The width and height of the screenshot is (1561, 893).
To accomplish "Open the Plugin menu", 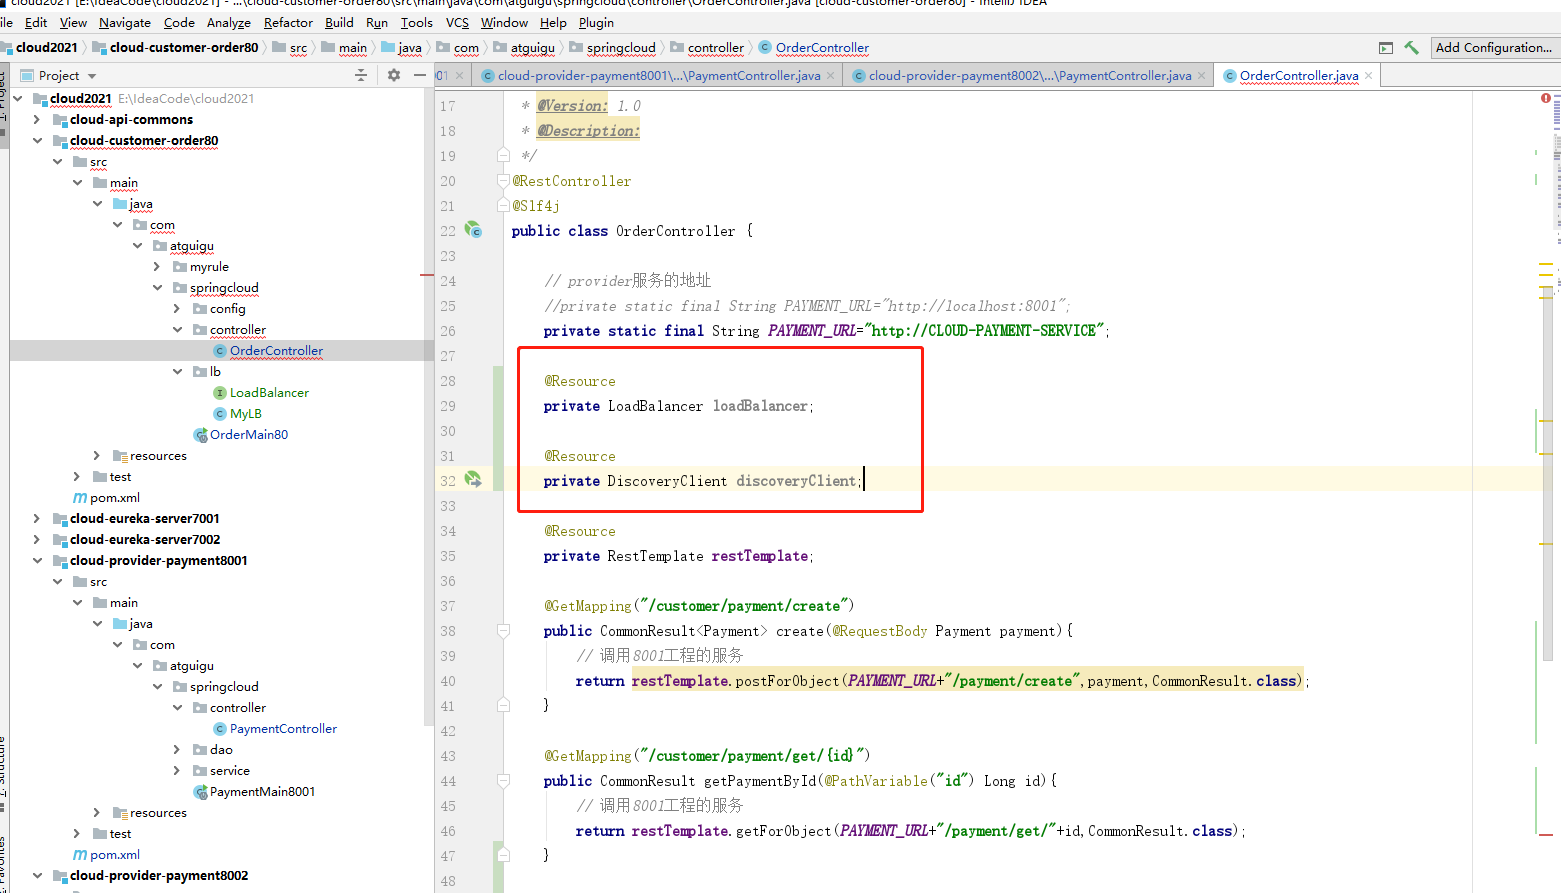I will click(596, 22).
